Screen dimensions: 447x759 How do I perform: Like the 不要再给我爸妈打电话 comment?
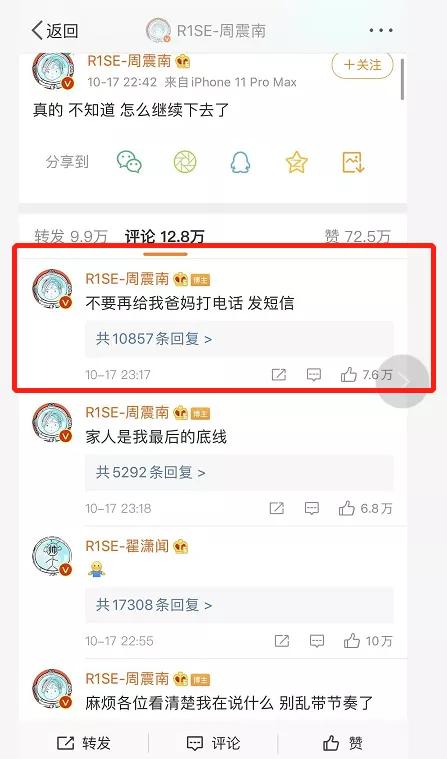pos(366,374)
